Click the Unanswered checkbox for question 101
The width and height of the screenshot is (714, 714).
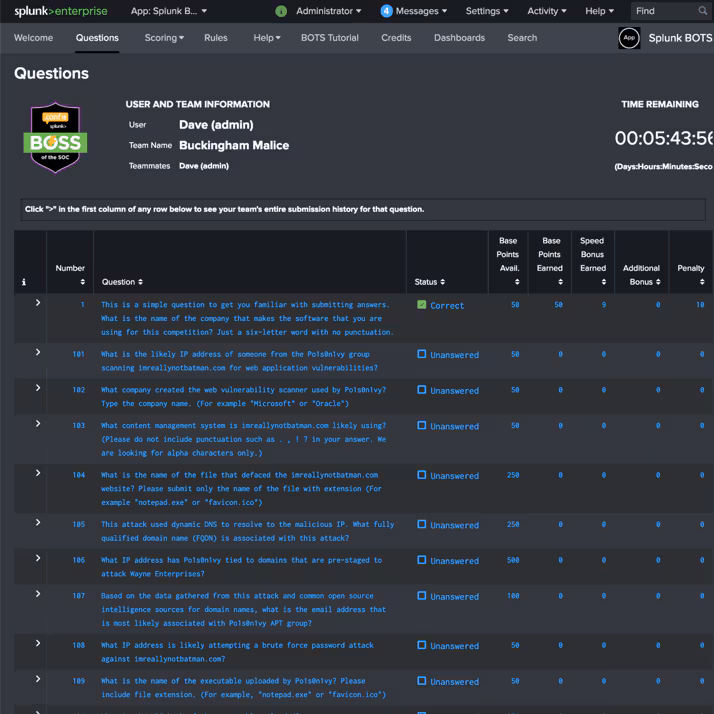point(422,354)
